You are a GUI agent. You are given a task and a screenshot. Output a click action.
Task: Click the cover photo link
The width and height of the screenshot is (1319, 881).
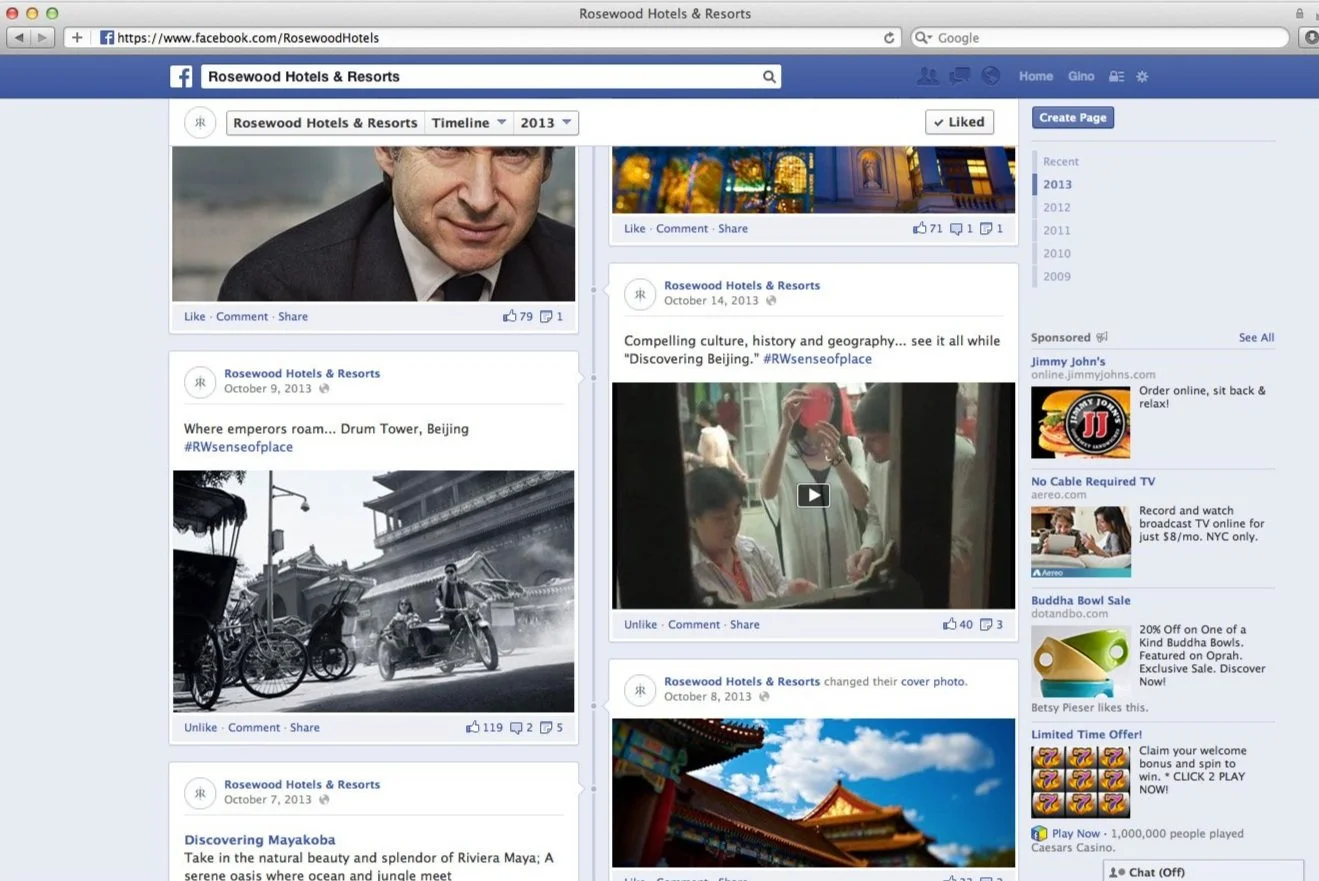pyautogui.click(x=933, y=681)
